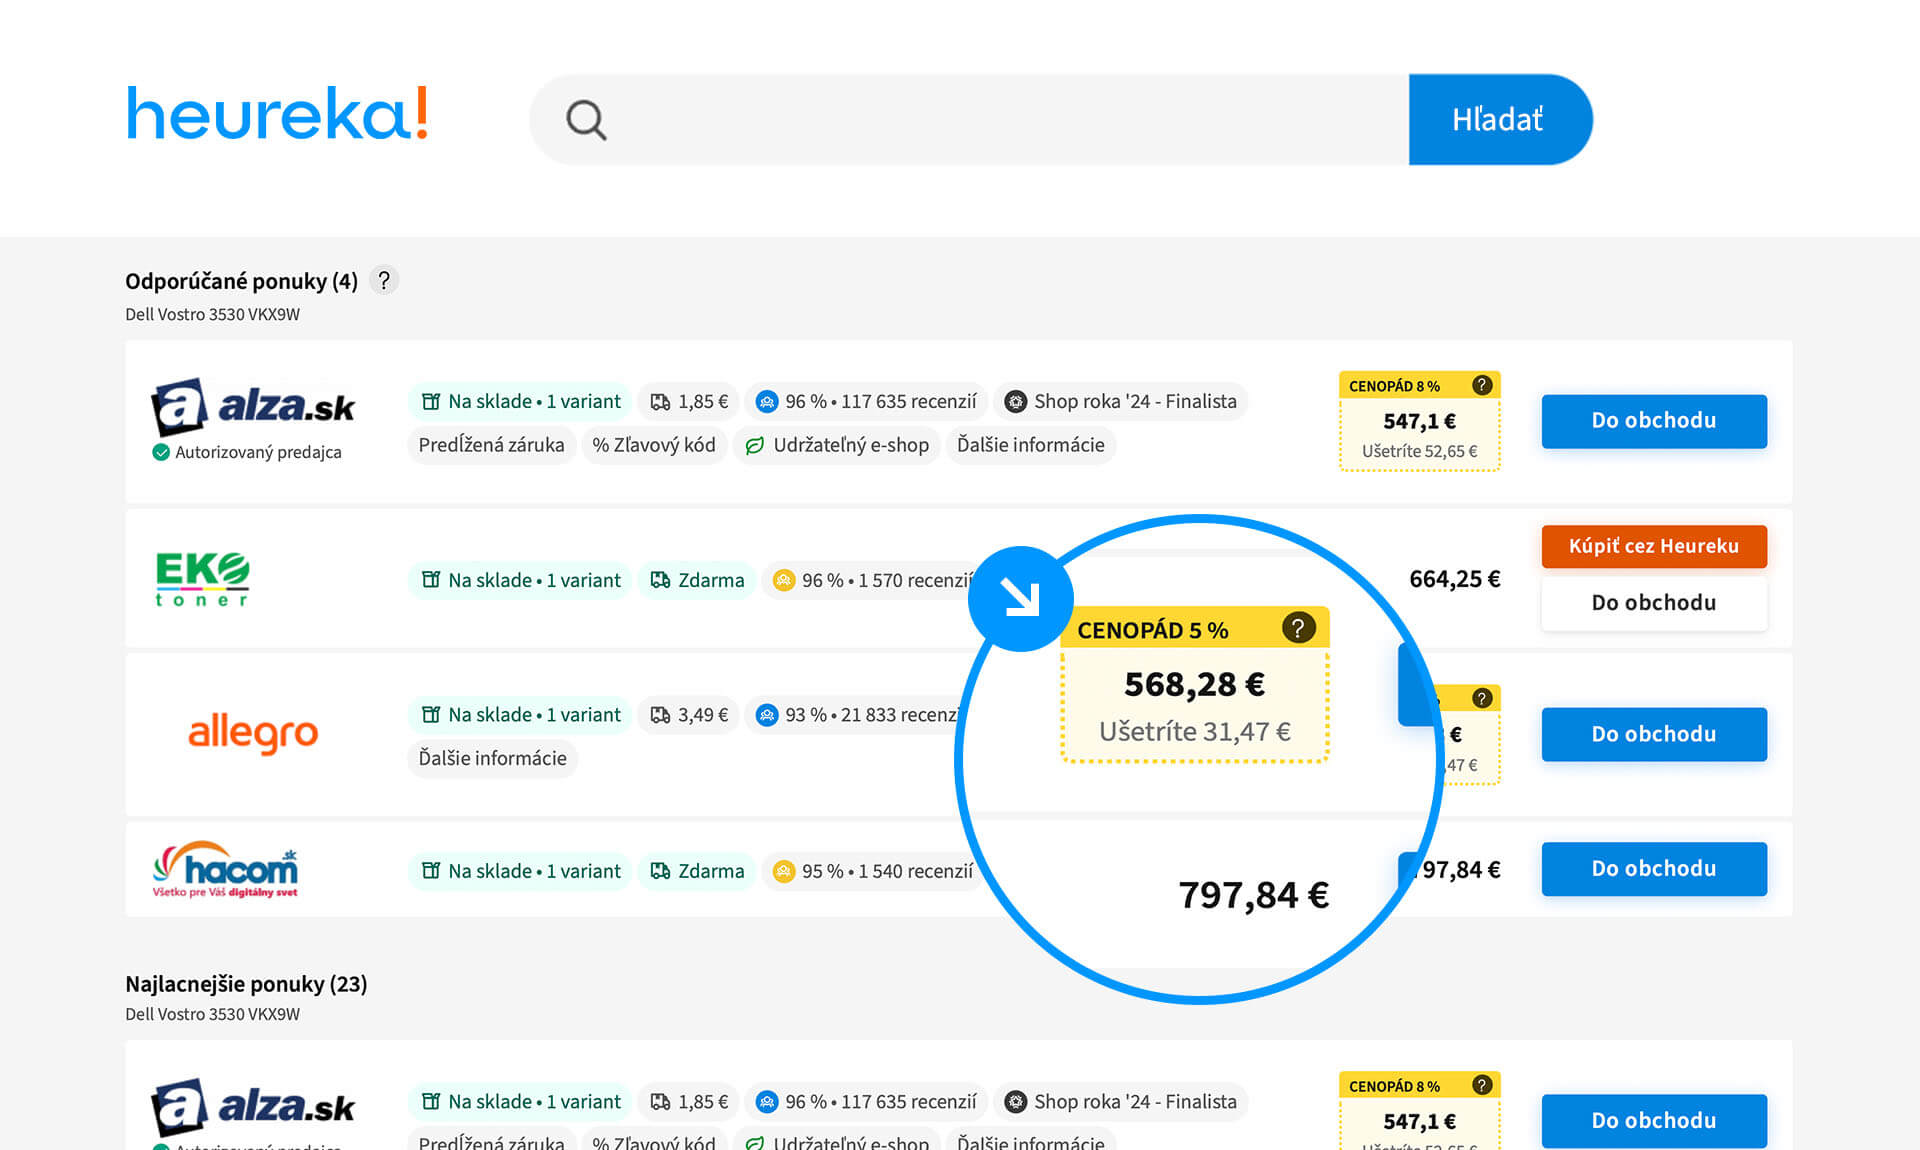Click Shop roka '24 Finalista in bottom alza.sk row
The image size is (1920, 1150).
1121,1101
